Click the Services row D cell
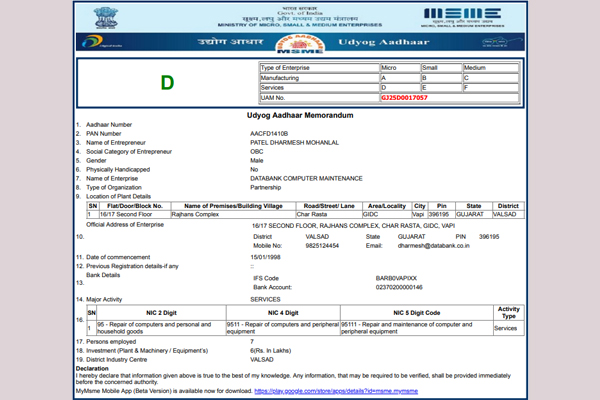 (x=400, y=88)
